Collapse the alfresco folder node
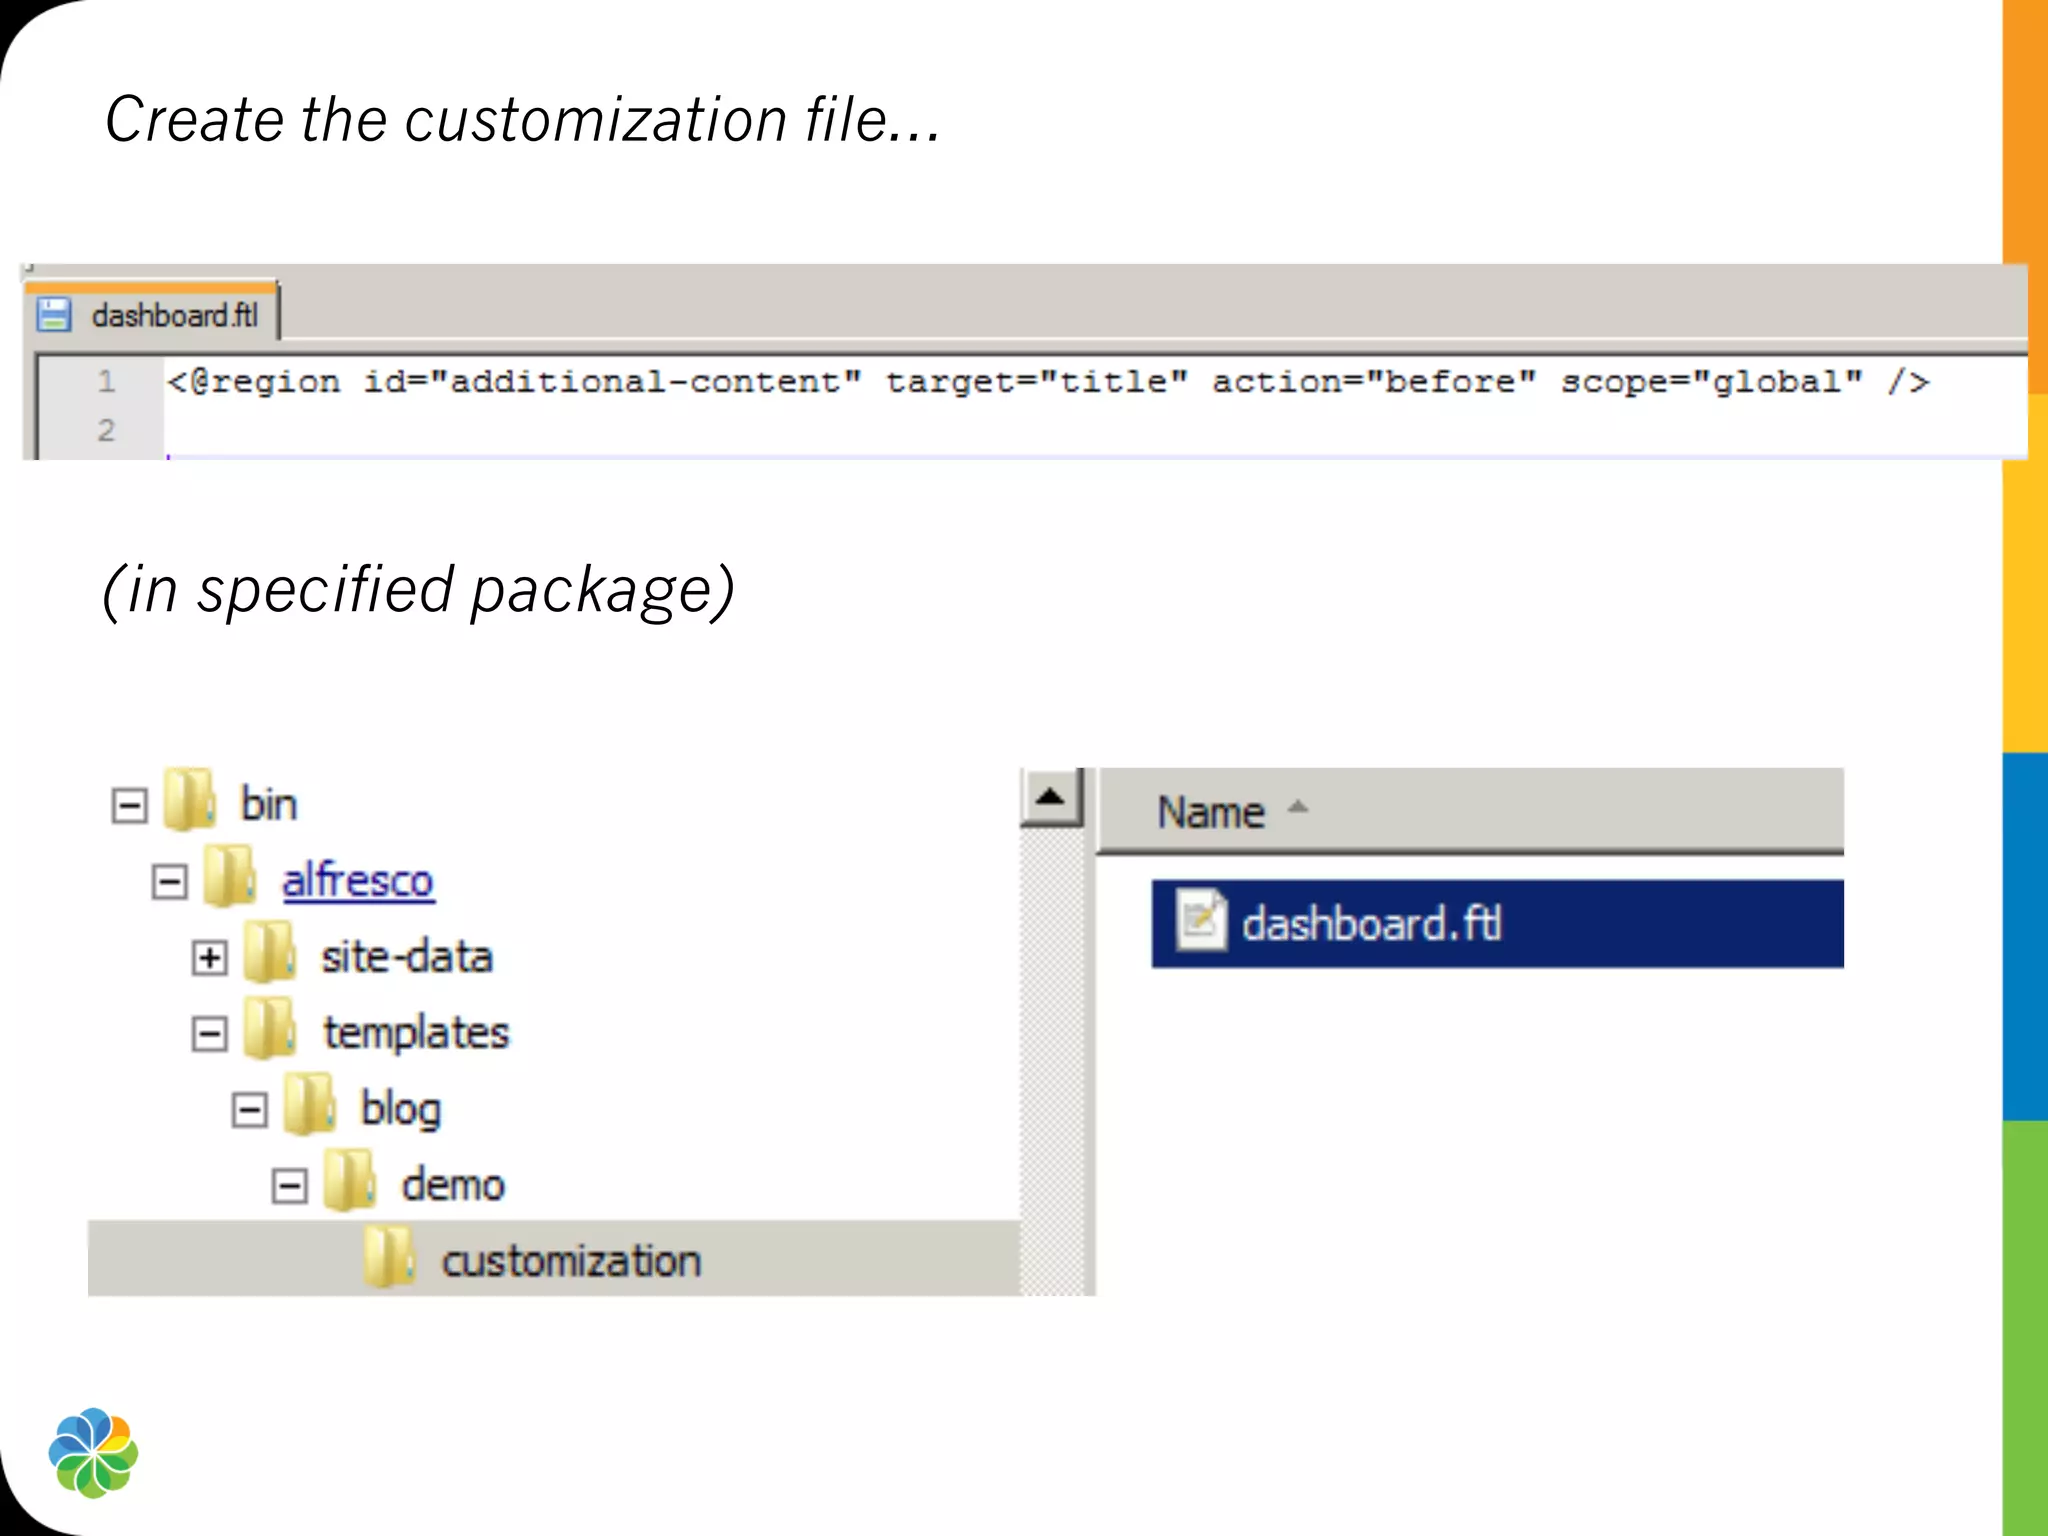The height and width of the screenshot is (1536, 2048). [169, 881]
